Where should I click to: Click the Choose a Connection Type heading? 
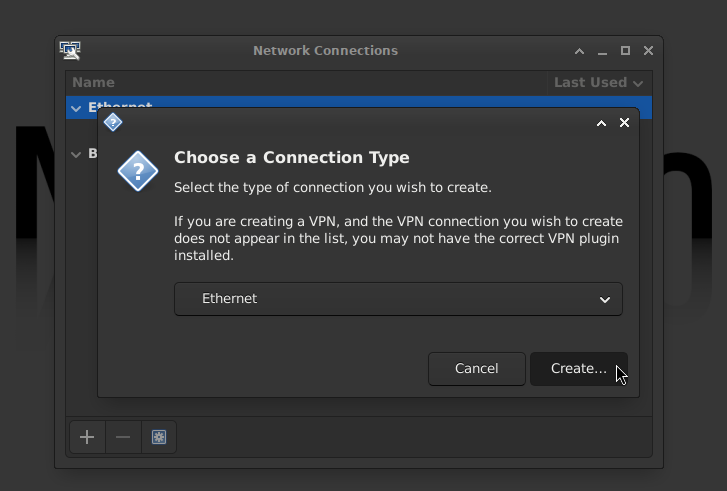[x=292, y=158]
